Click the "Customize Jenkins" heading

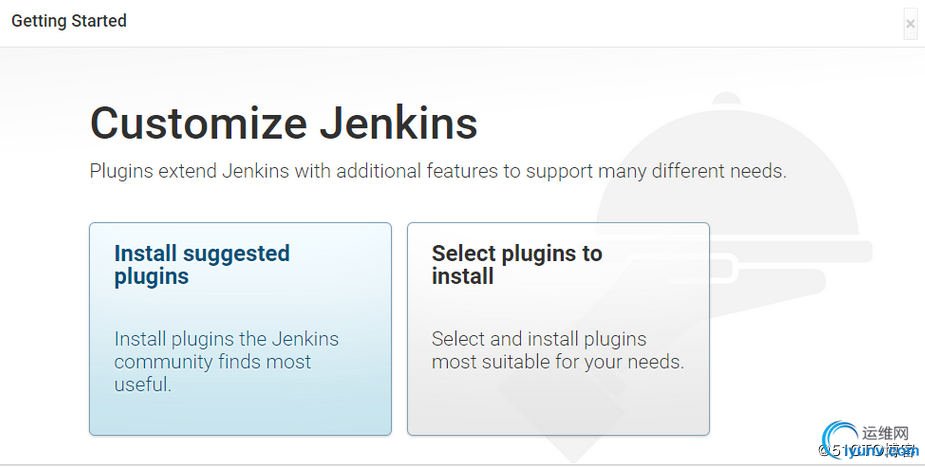(x=284, y=123)
